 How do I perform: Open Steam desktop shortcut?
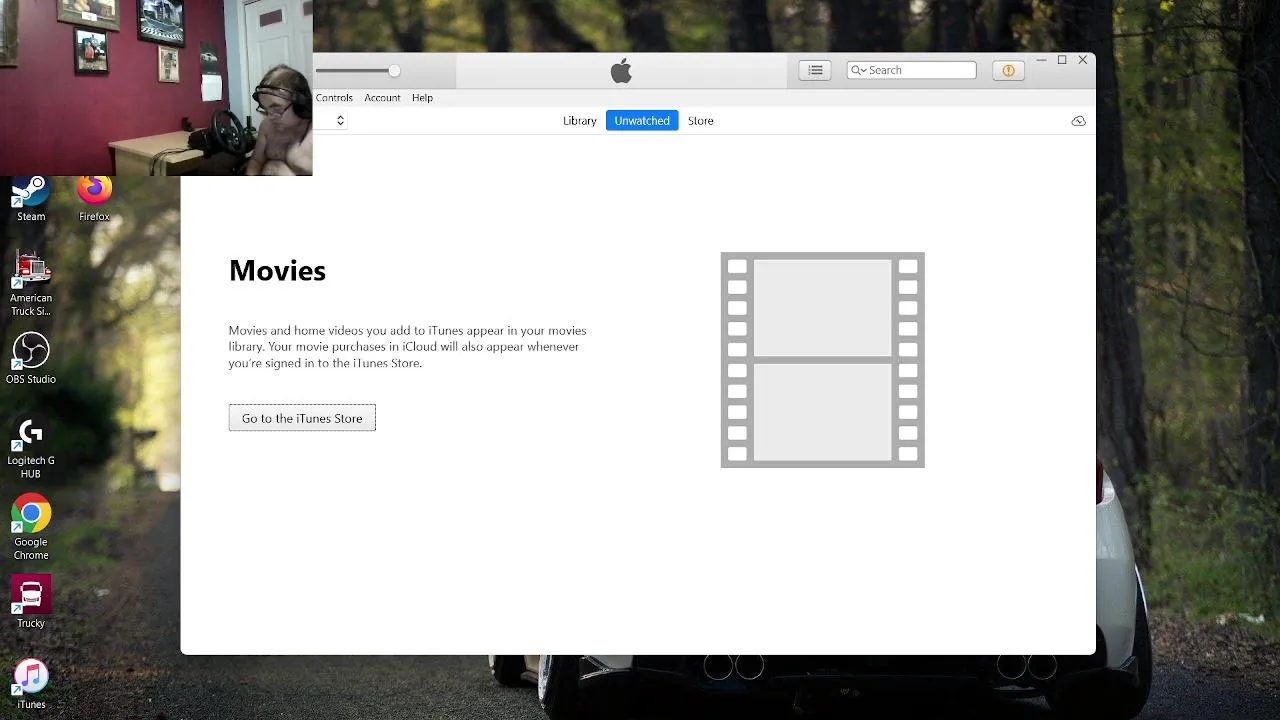pos(31,199)
